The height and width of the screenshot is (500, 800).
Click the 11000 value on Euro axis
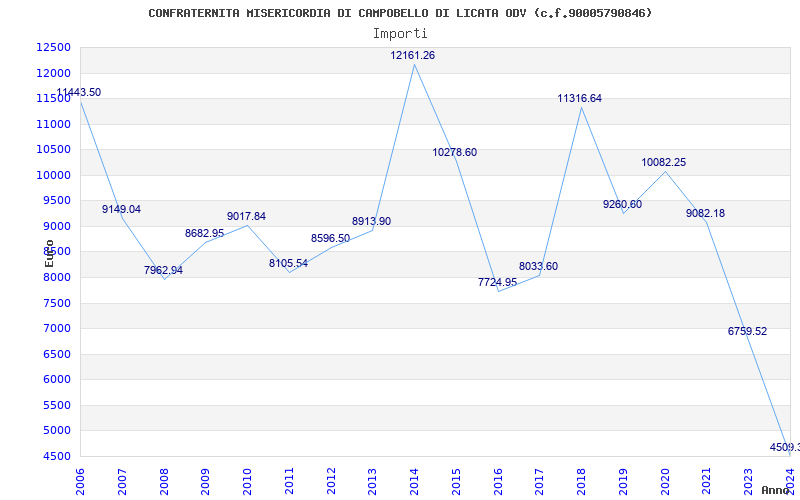coord(53,124)
